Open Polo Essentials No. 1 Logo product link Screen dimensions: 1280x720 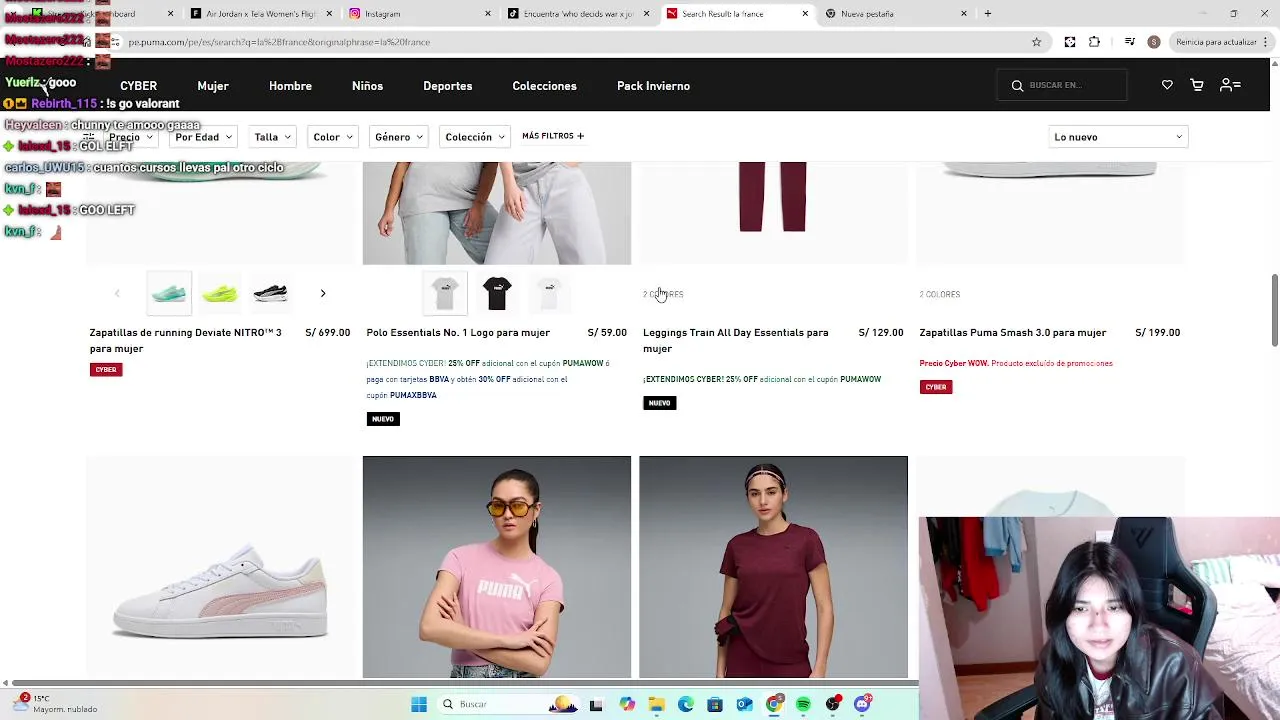click(x=458, y=332)
